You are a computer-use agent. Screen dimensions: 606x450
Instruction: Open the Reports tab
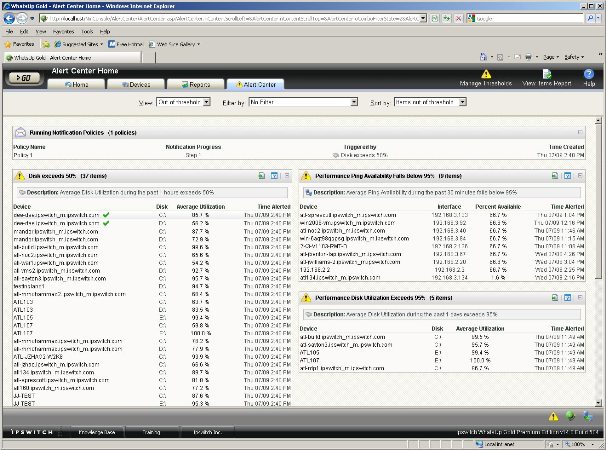point(196,84)
